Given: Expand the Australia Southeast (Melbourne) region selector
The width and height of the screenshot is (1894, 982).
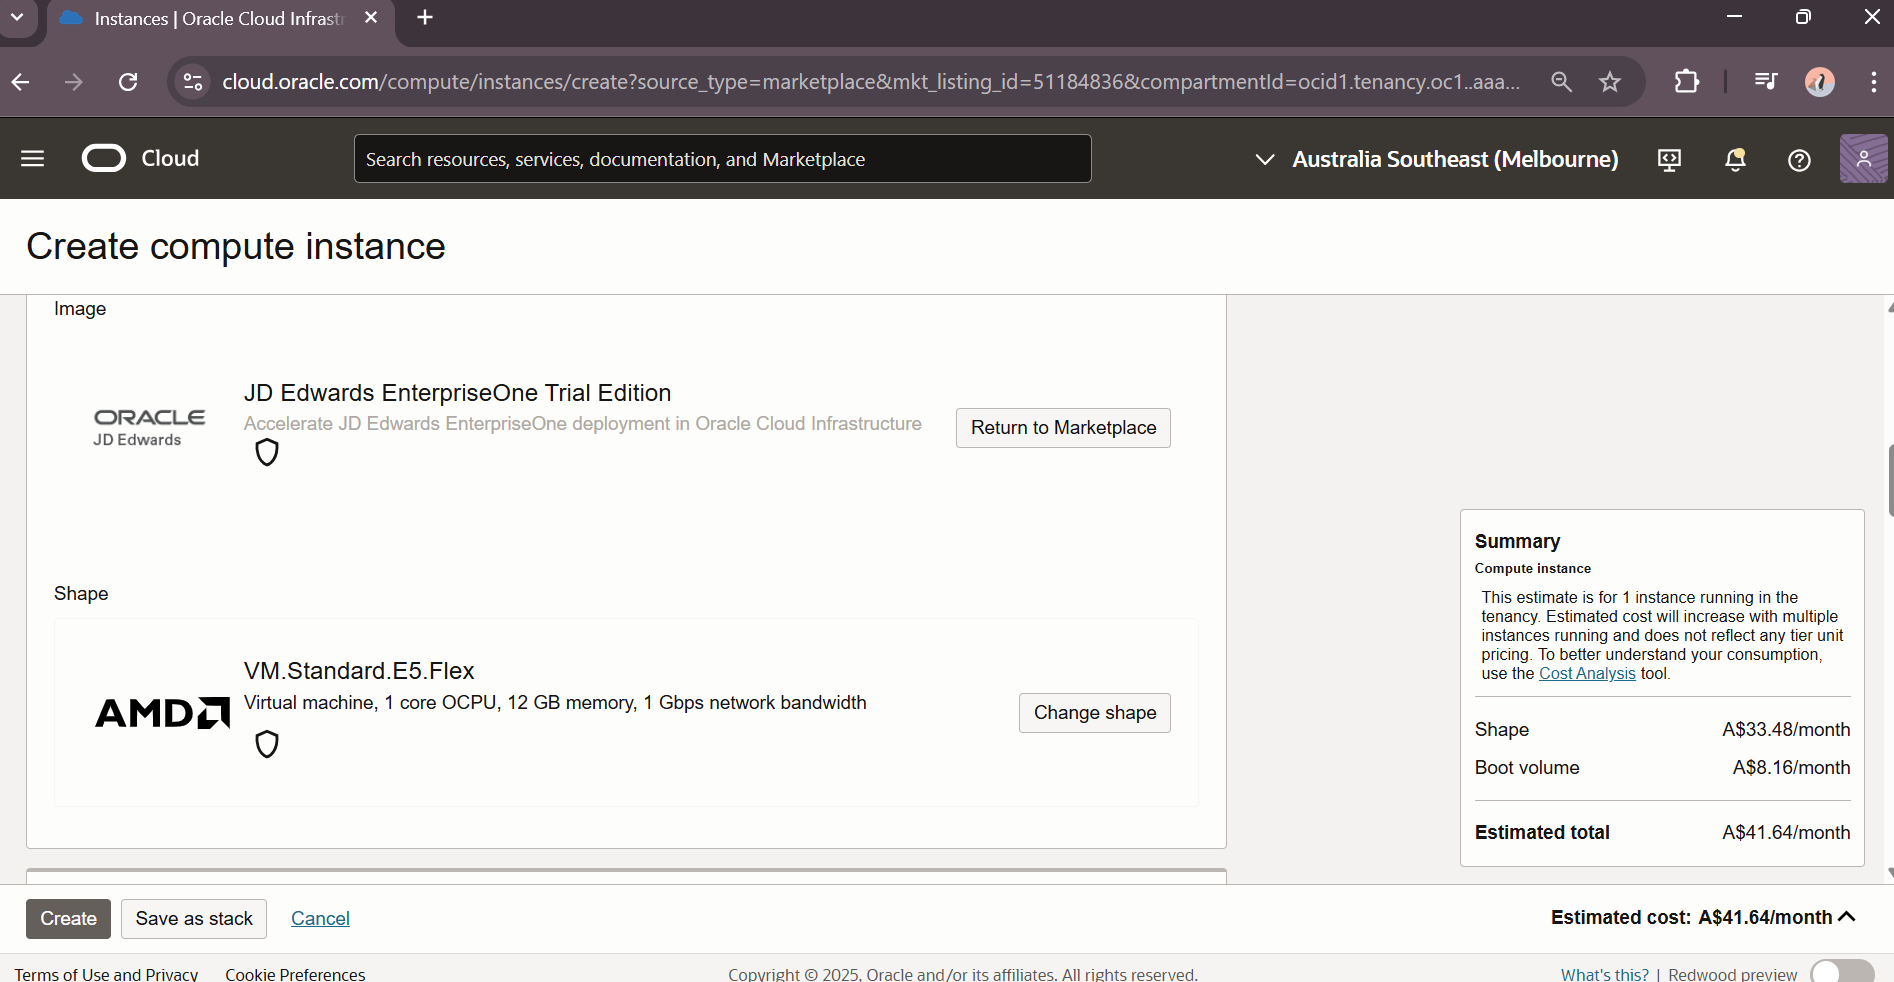Looking at the screenshot, I should tap(1436, 160).
